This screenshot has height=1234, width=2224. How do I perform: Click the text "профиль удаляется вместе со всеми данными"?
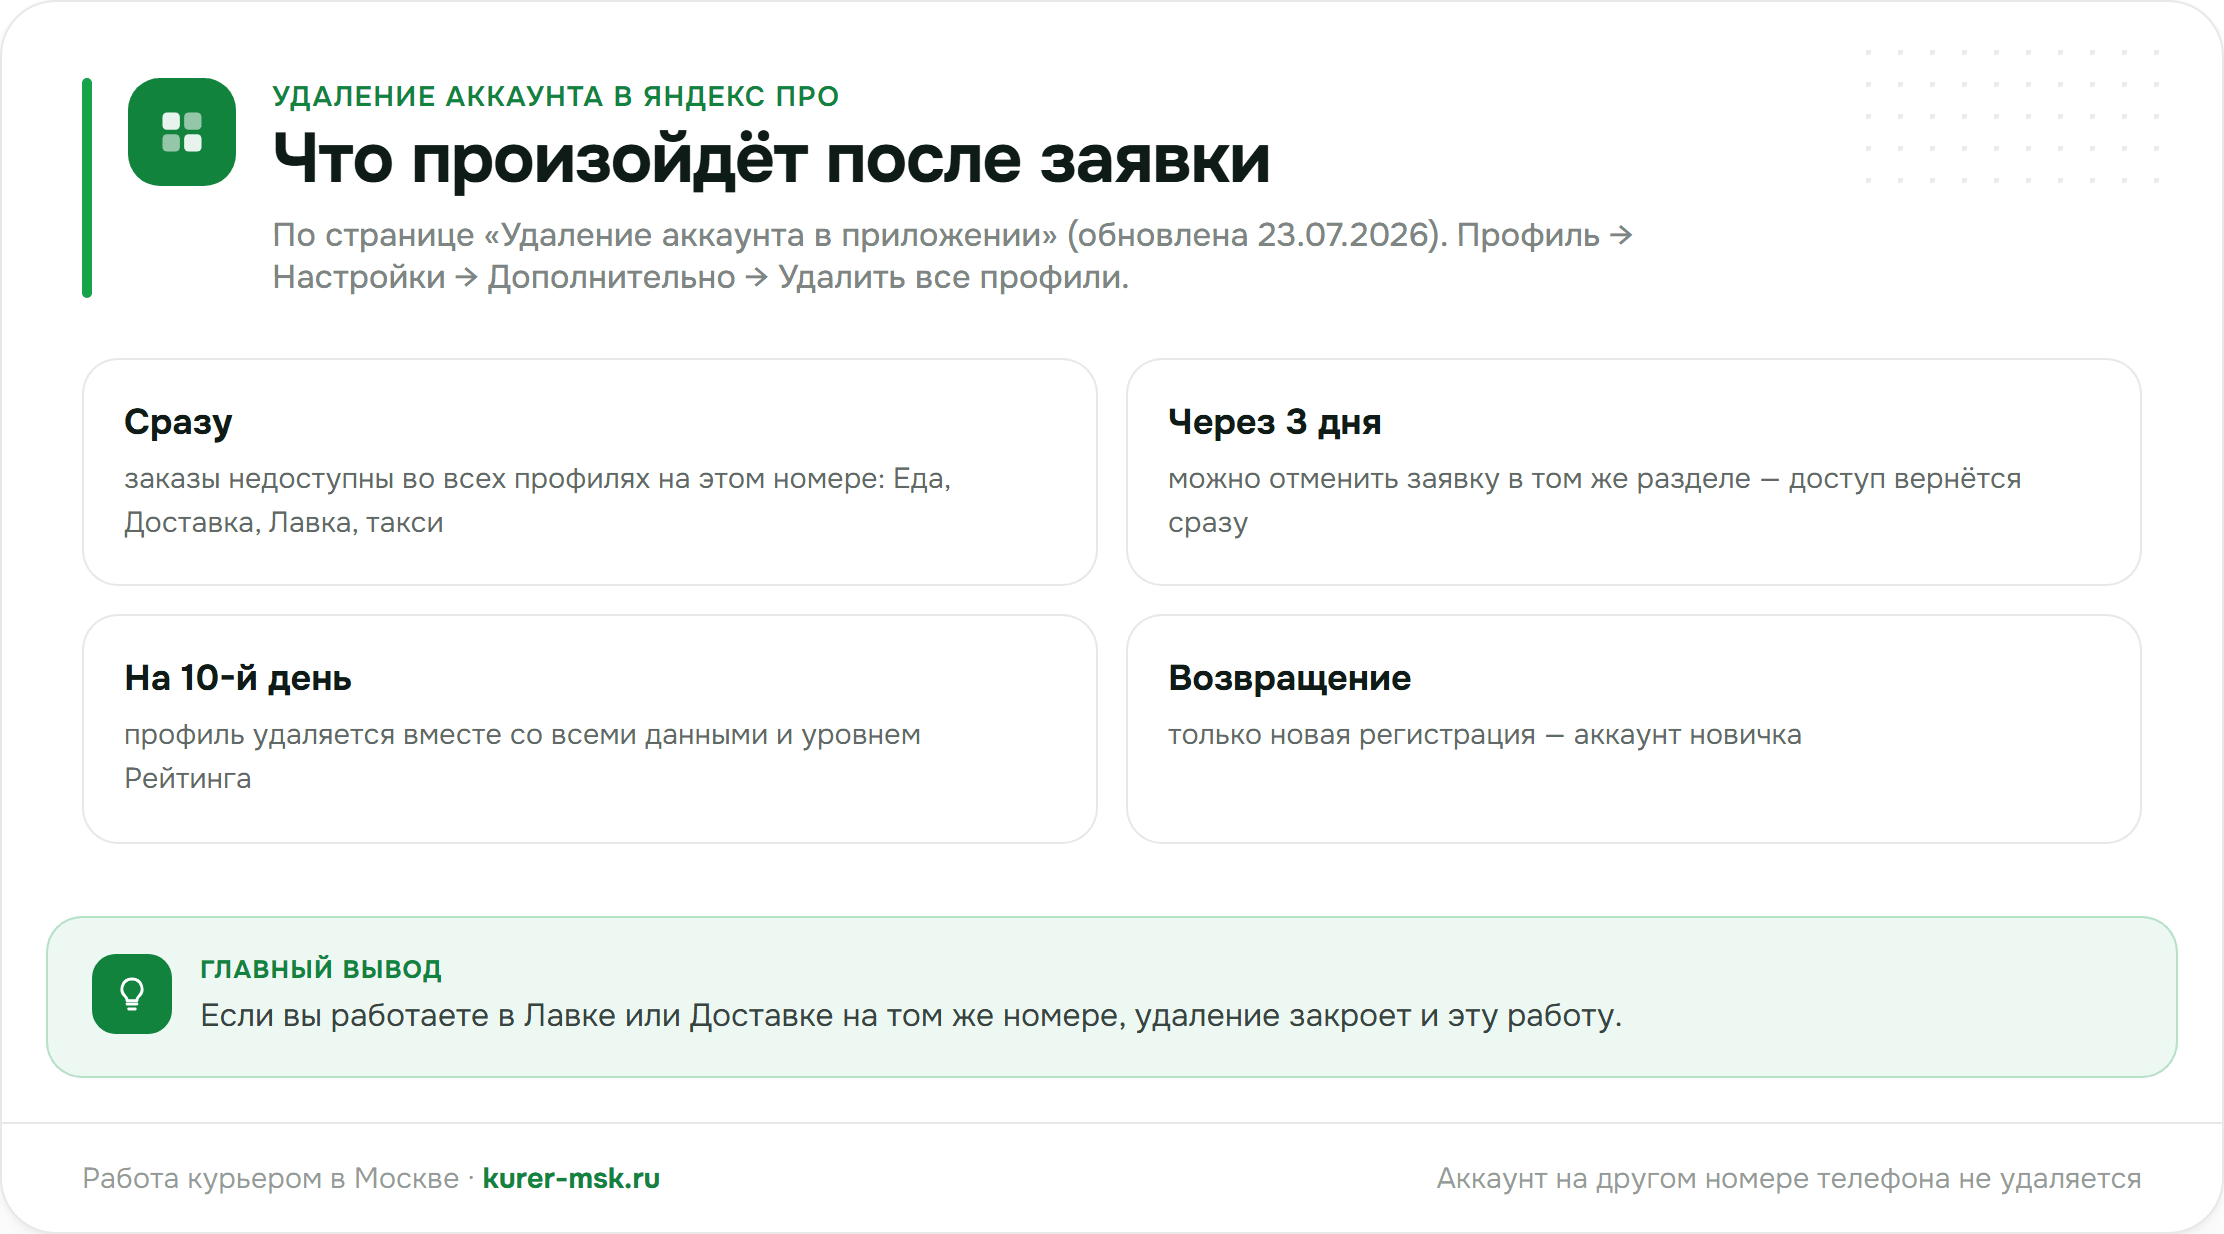(x=446, y=735)
